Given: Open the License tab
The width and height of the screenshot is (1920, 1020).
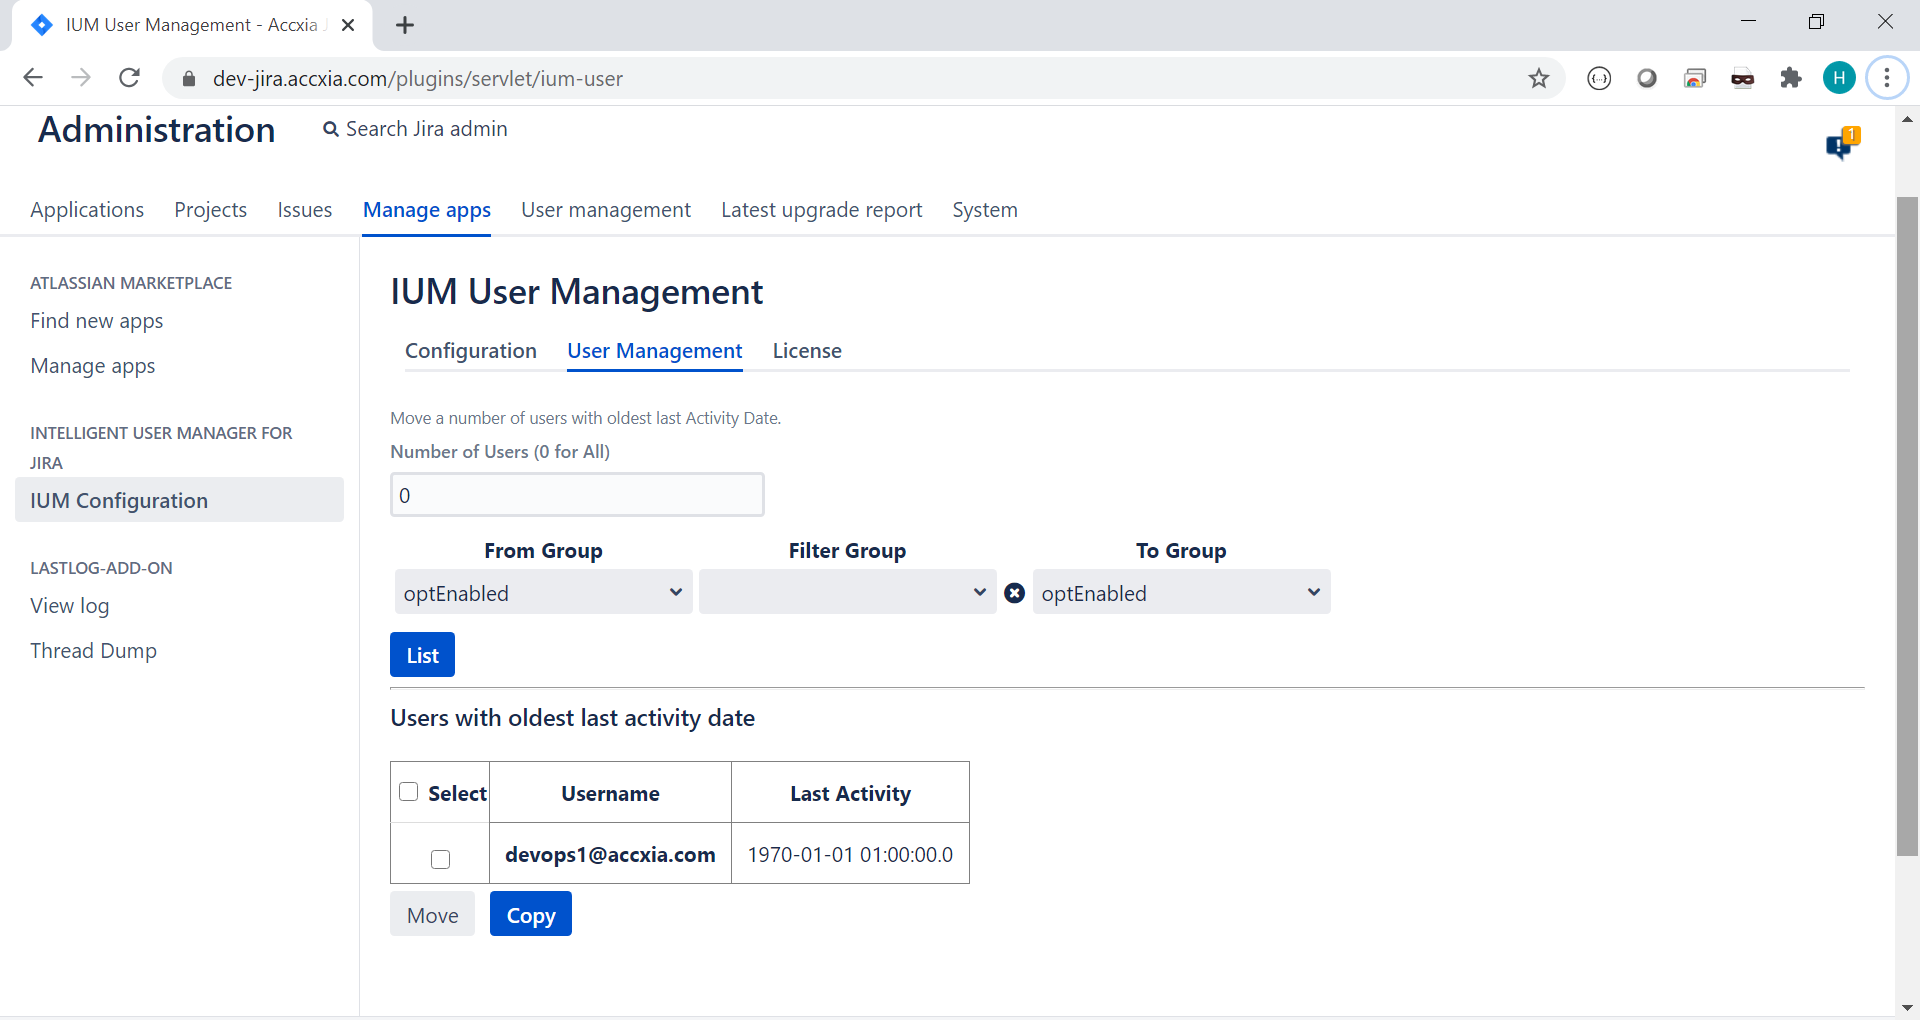Looking at the screenshot, I should [806, 351].
